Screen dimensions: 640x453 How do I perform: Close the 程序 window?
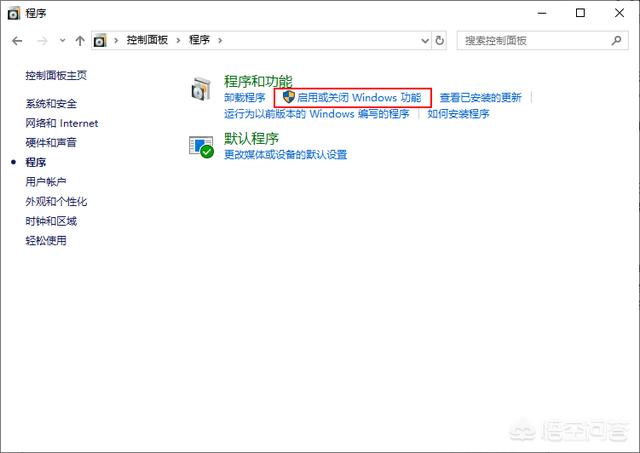point(619,13)
